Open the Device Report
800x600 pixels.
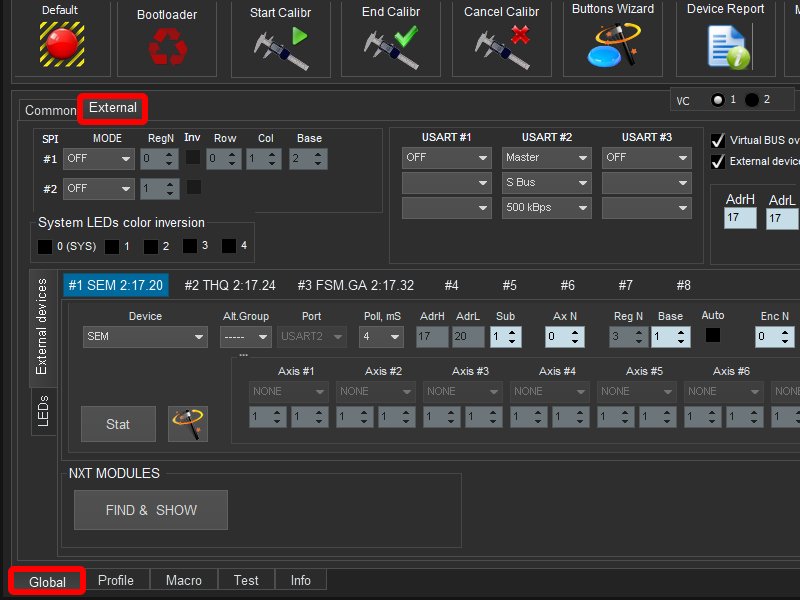coord(727,45)
